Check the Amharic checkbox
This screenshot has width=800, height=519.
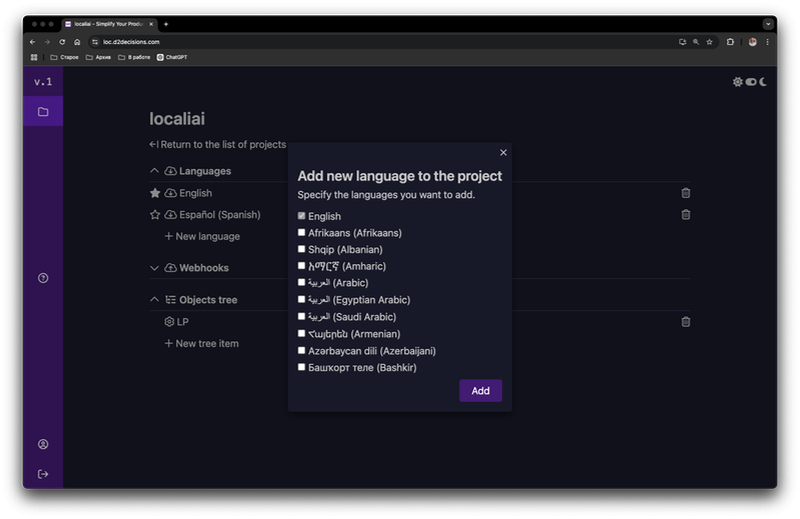[x=302, y=266]
